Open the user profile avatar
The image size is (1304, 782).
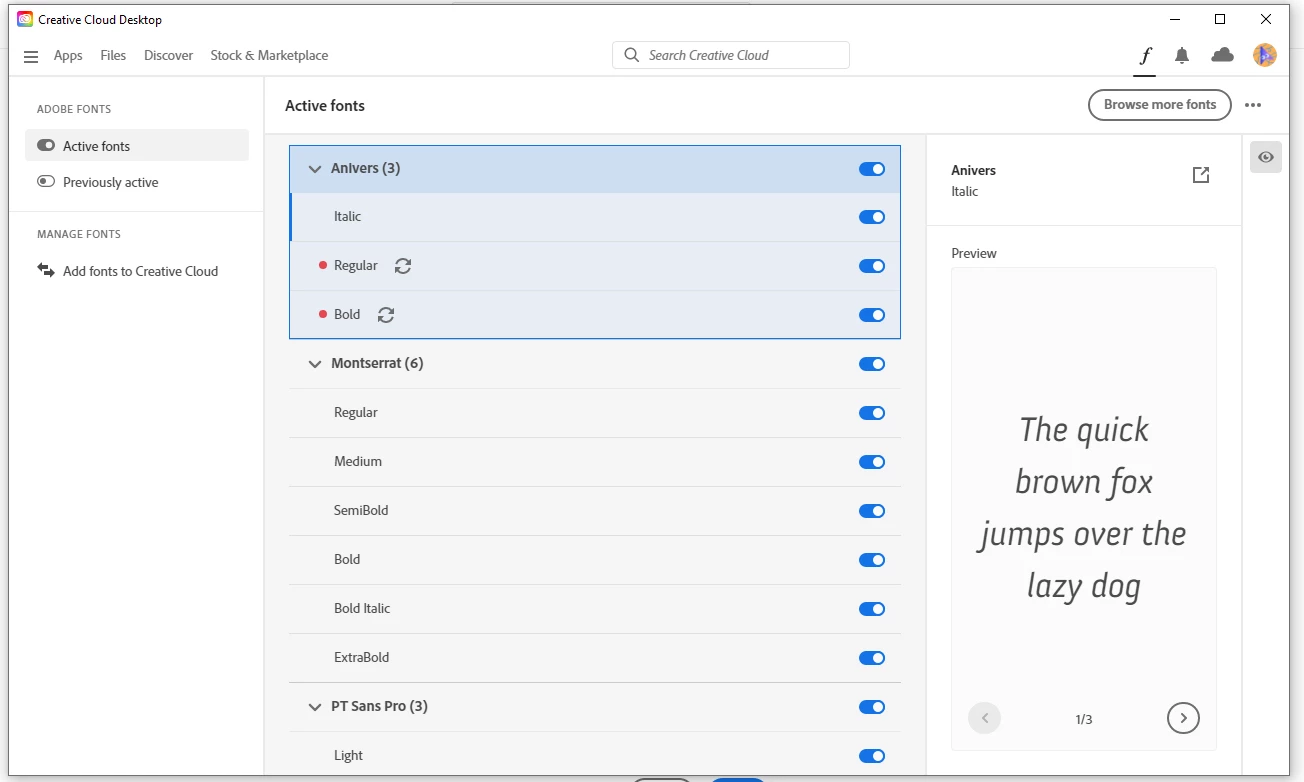pyautogui.click(x=1264, y=55)
